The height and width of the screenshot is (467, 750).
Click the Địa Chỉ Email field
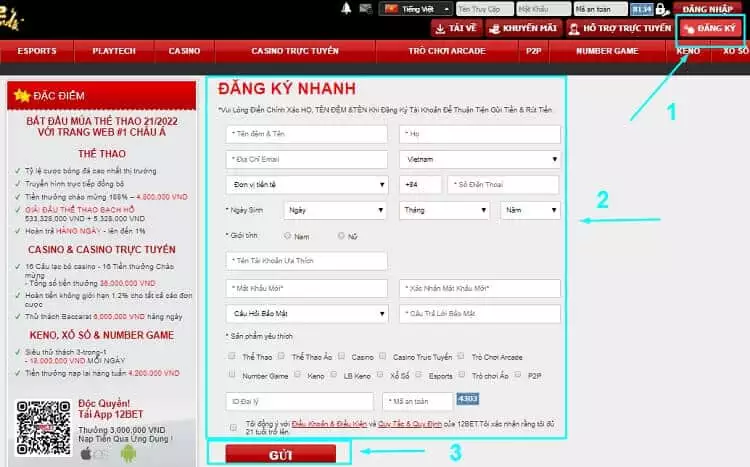307,159
